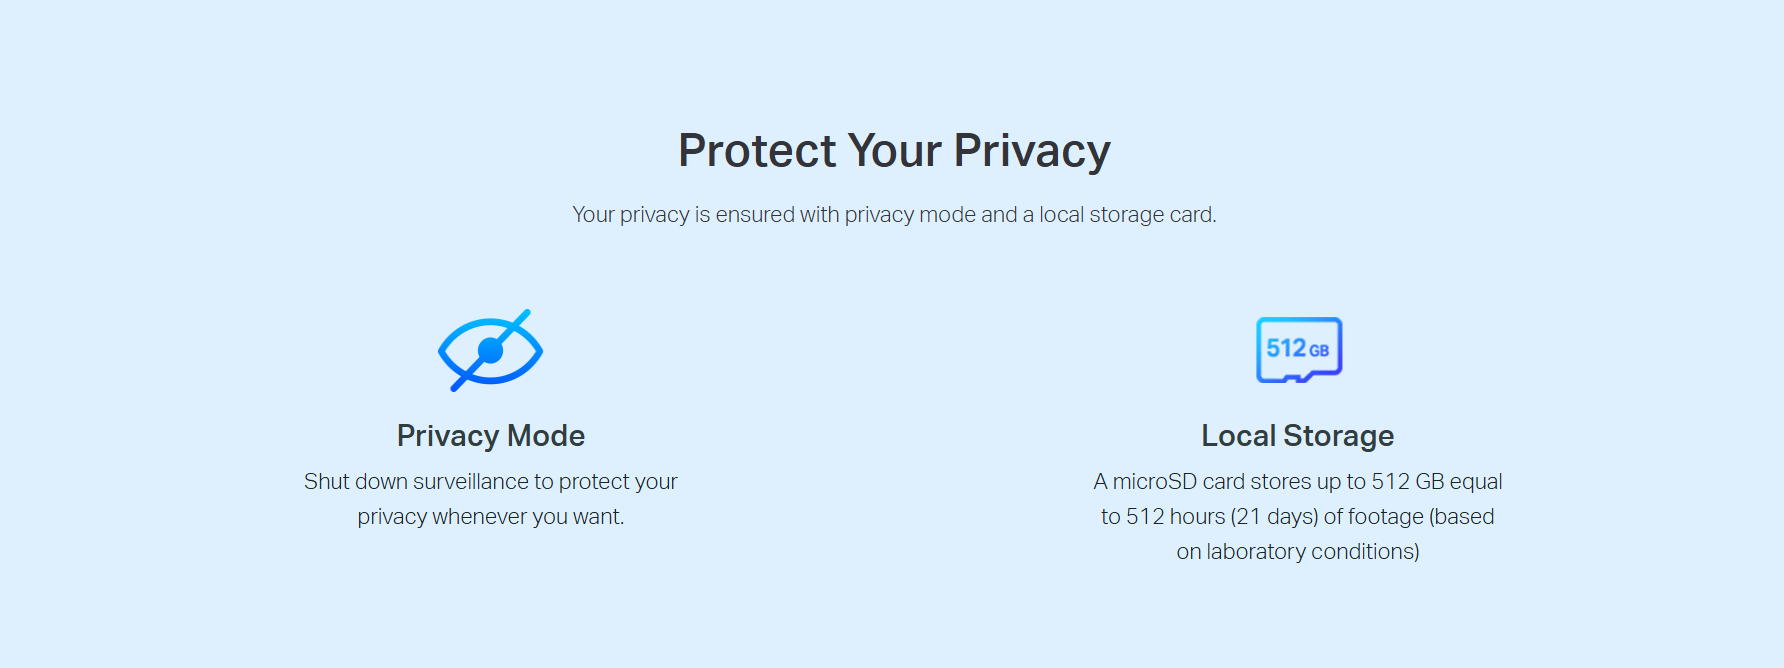Click the crossed-out eye privacy icon
The image size is (1784, 668).
490,350
